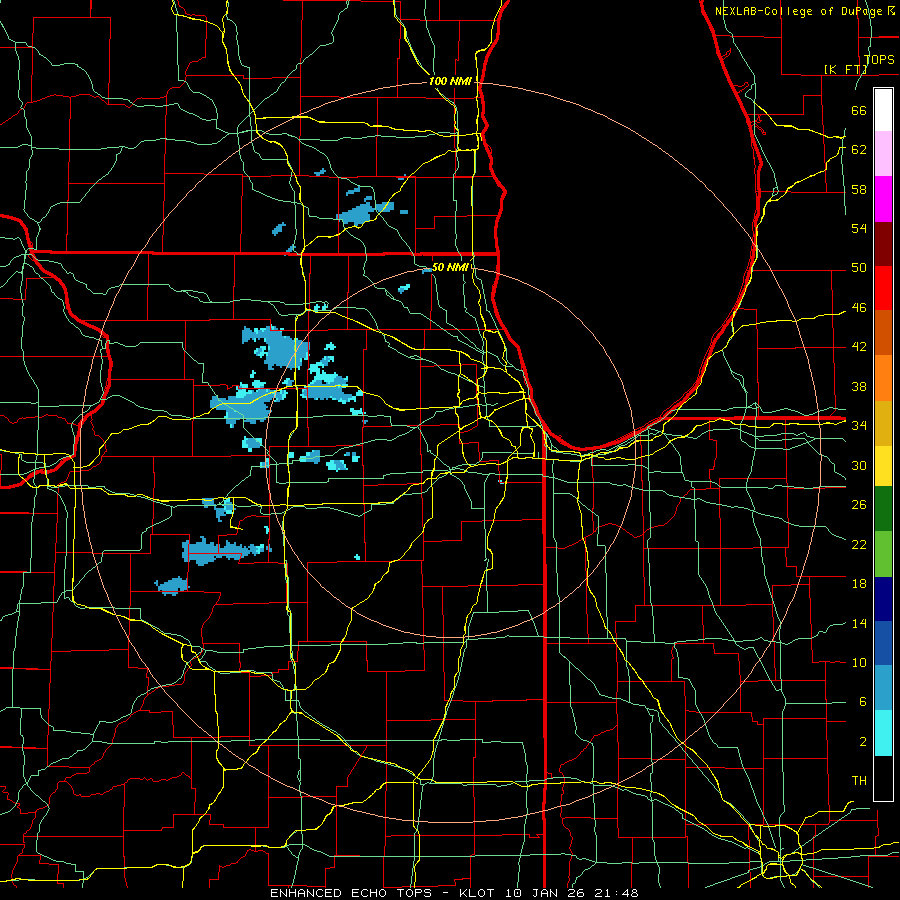Click the dark red (maroon) legend swatch
The image size is (900, 900).
[883, 243]
